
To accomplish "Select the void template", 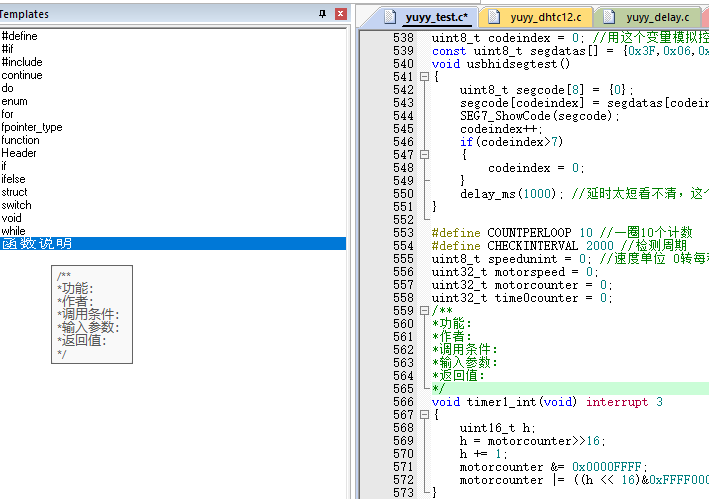I will (x=173, y=218).
